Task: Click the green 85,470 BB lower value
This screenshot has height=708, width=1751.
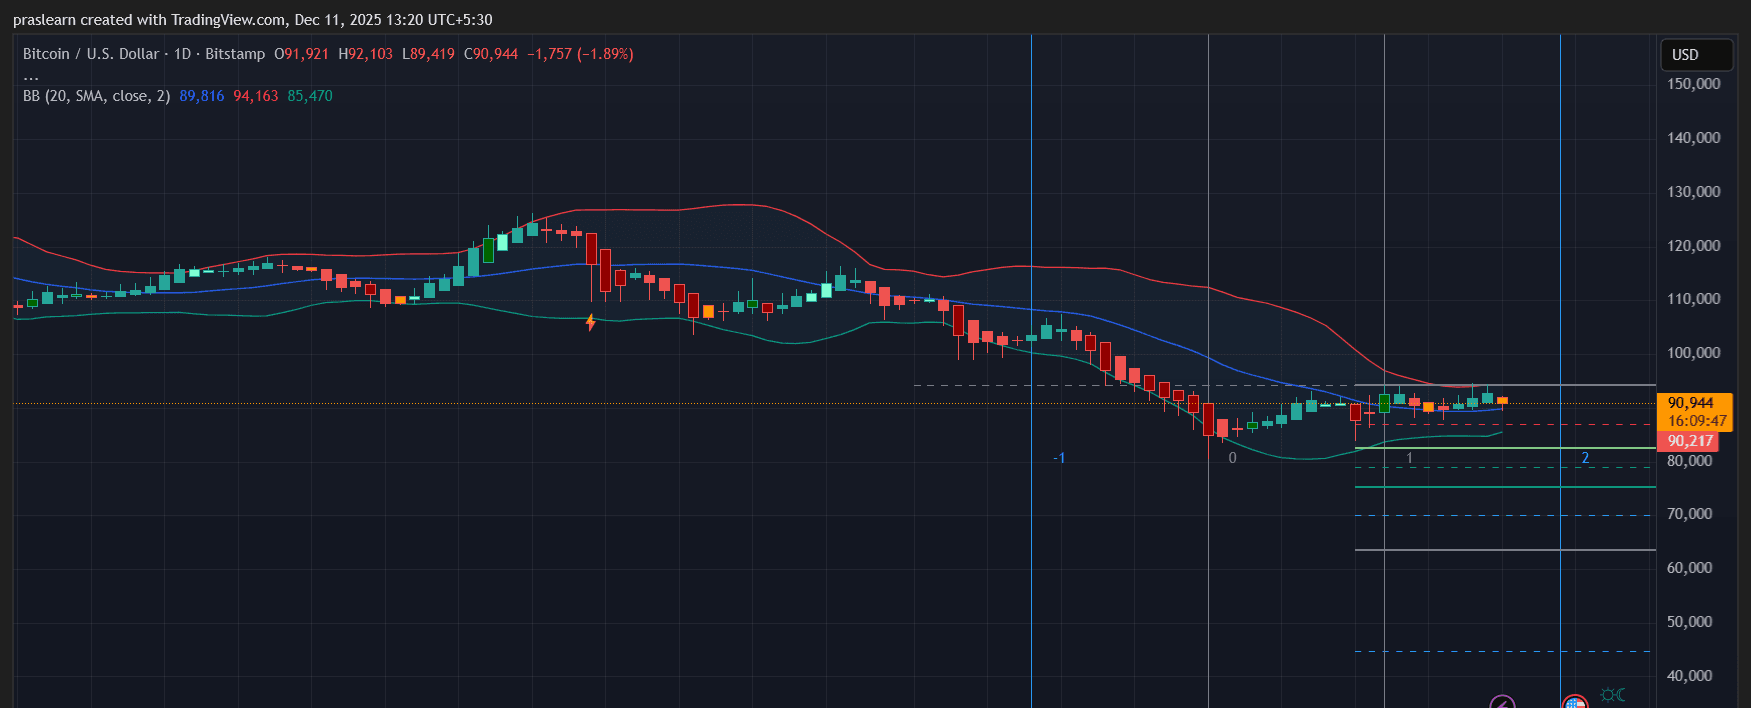Action: 310,96
